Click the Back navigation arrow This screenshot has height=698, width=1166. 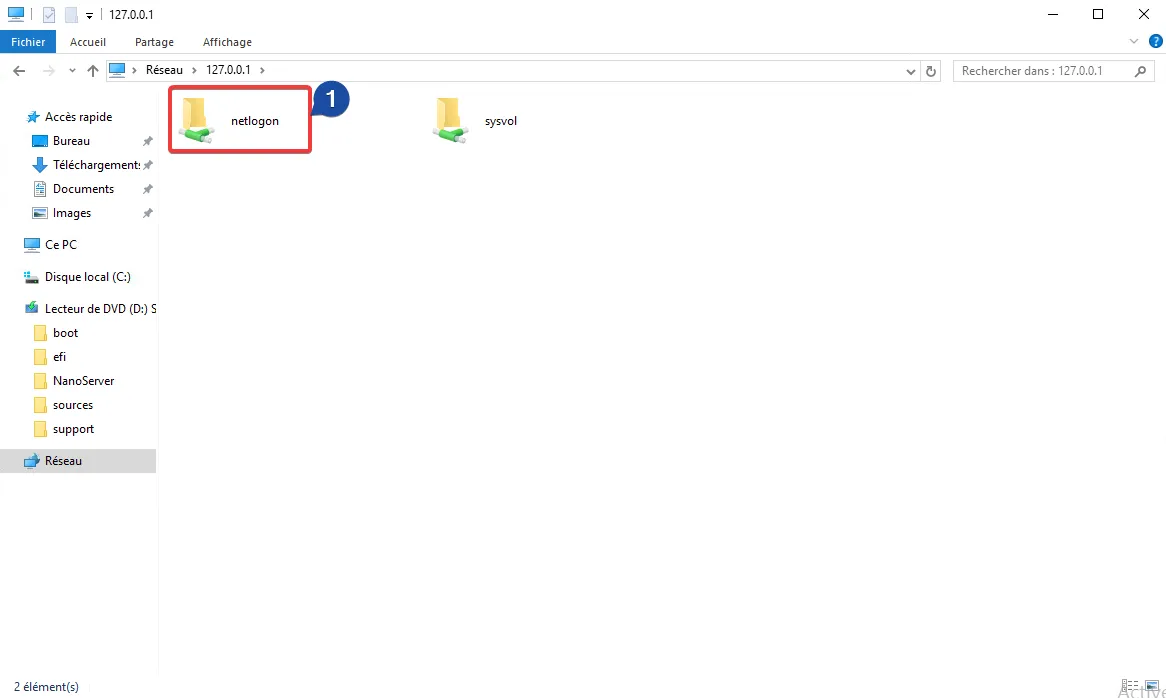pos(18,71)
